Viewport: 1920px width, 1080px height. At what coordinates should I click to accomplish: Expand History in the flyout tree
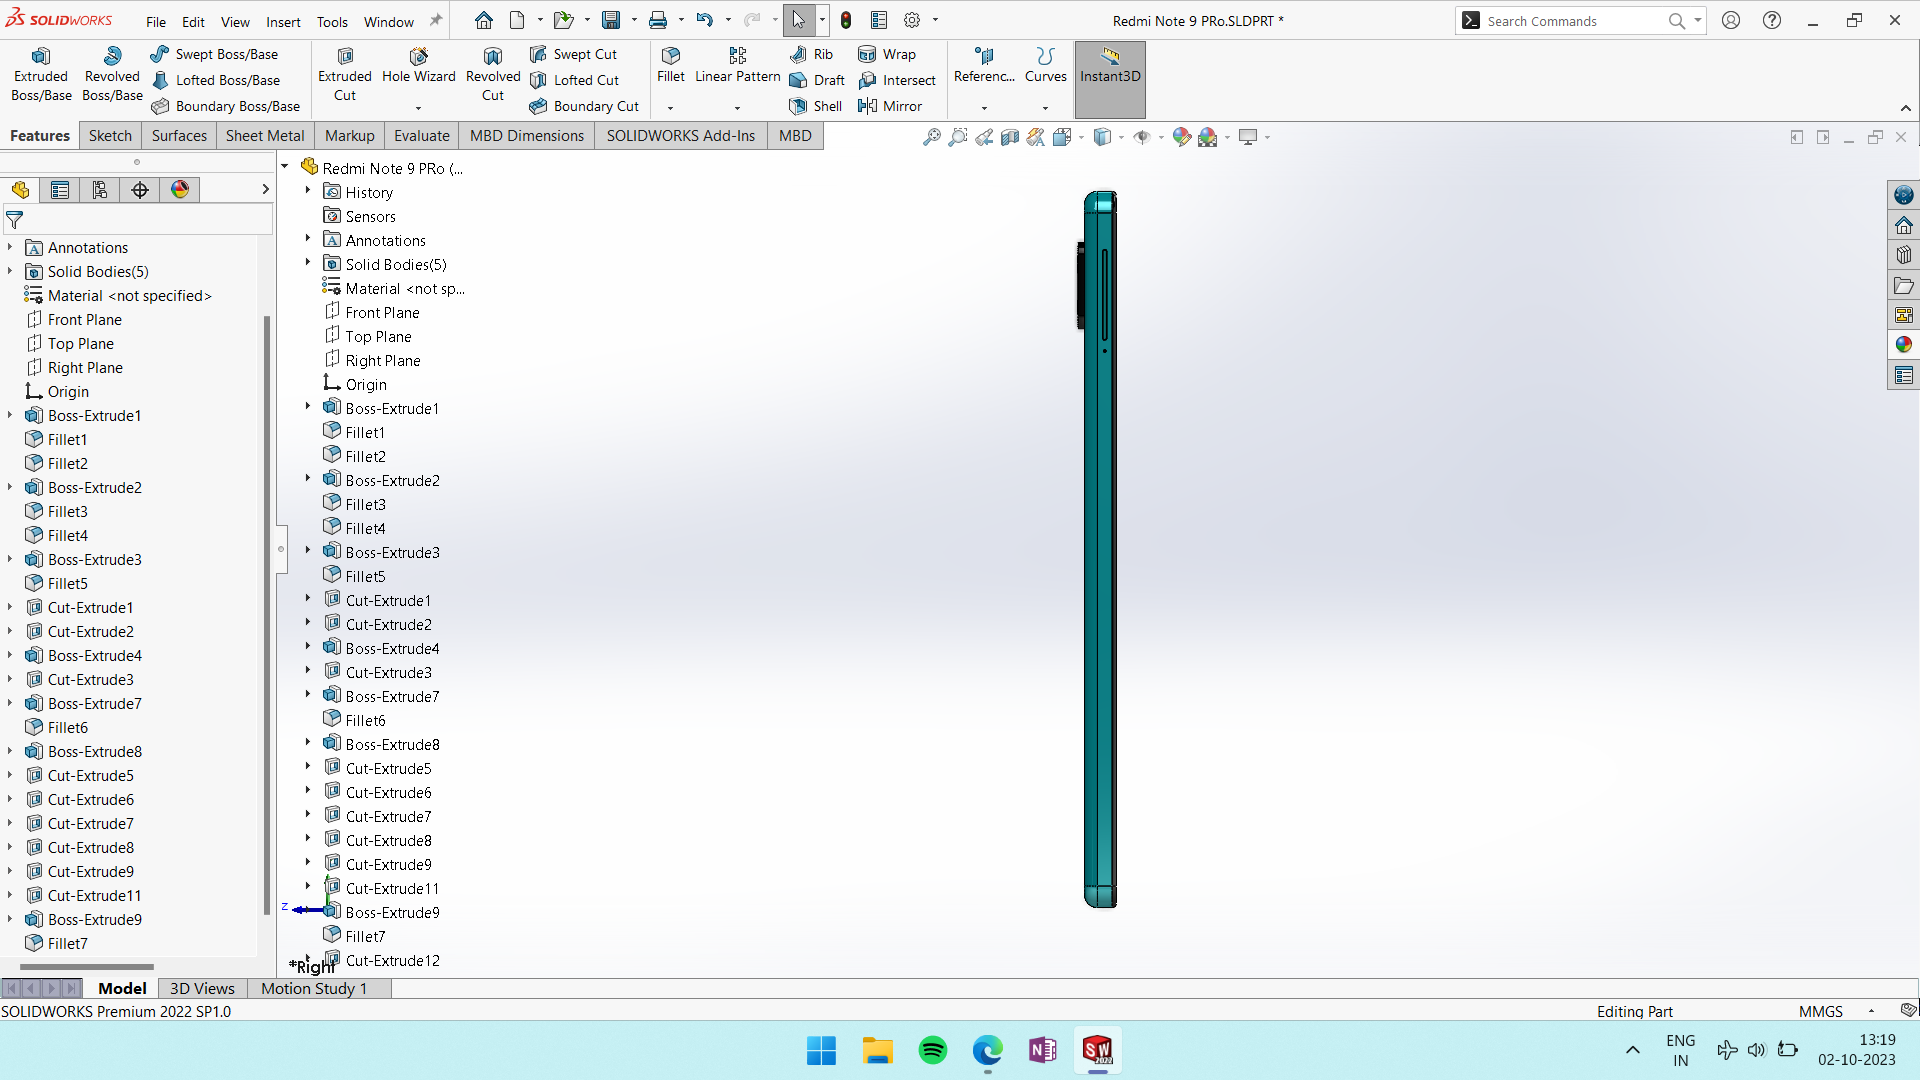(308, 190)
